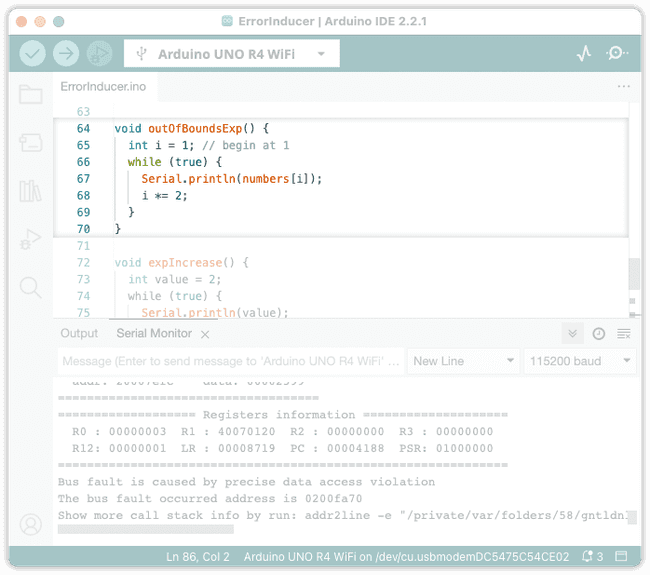
Task: Toggle the bottom panel from status bar
Action: pyautogui.click(x=621, y=556)
